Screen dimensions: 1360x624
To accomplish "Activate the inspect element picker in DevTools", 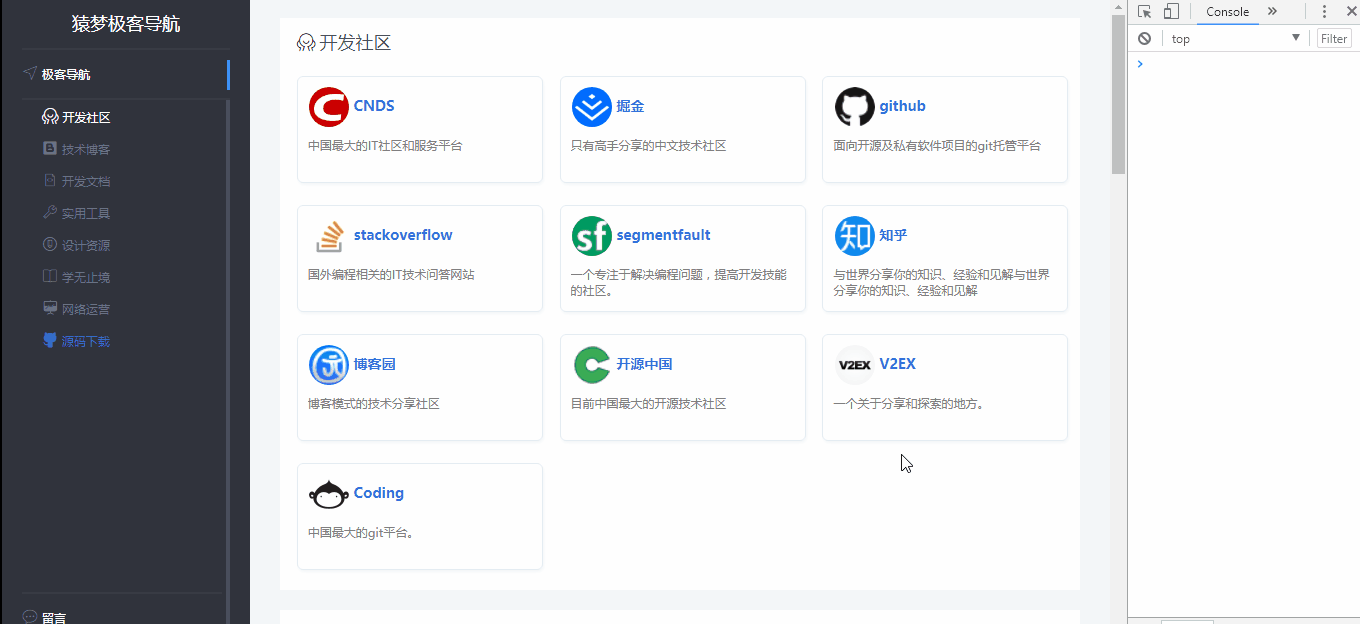I will pos(1143,11).
